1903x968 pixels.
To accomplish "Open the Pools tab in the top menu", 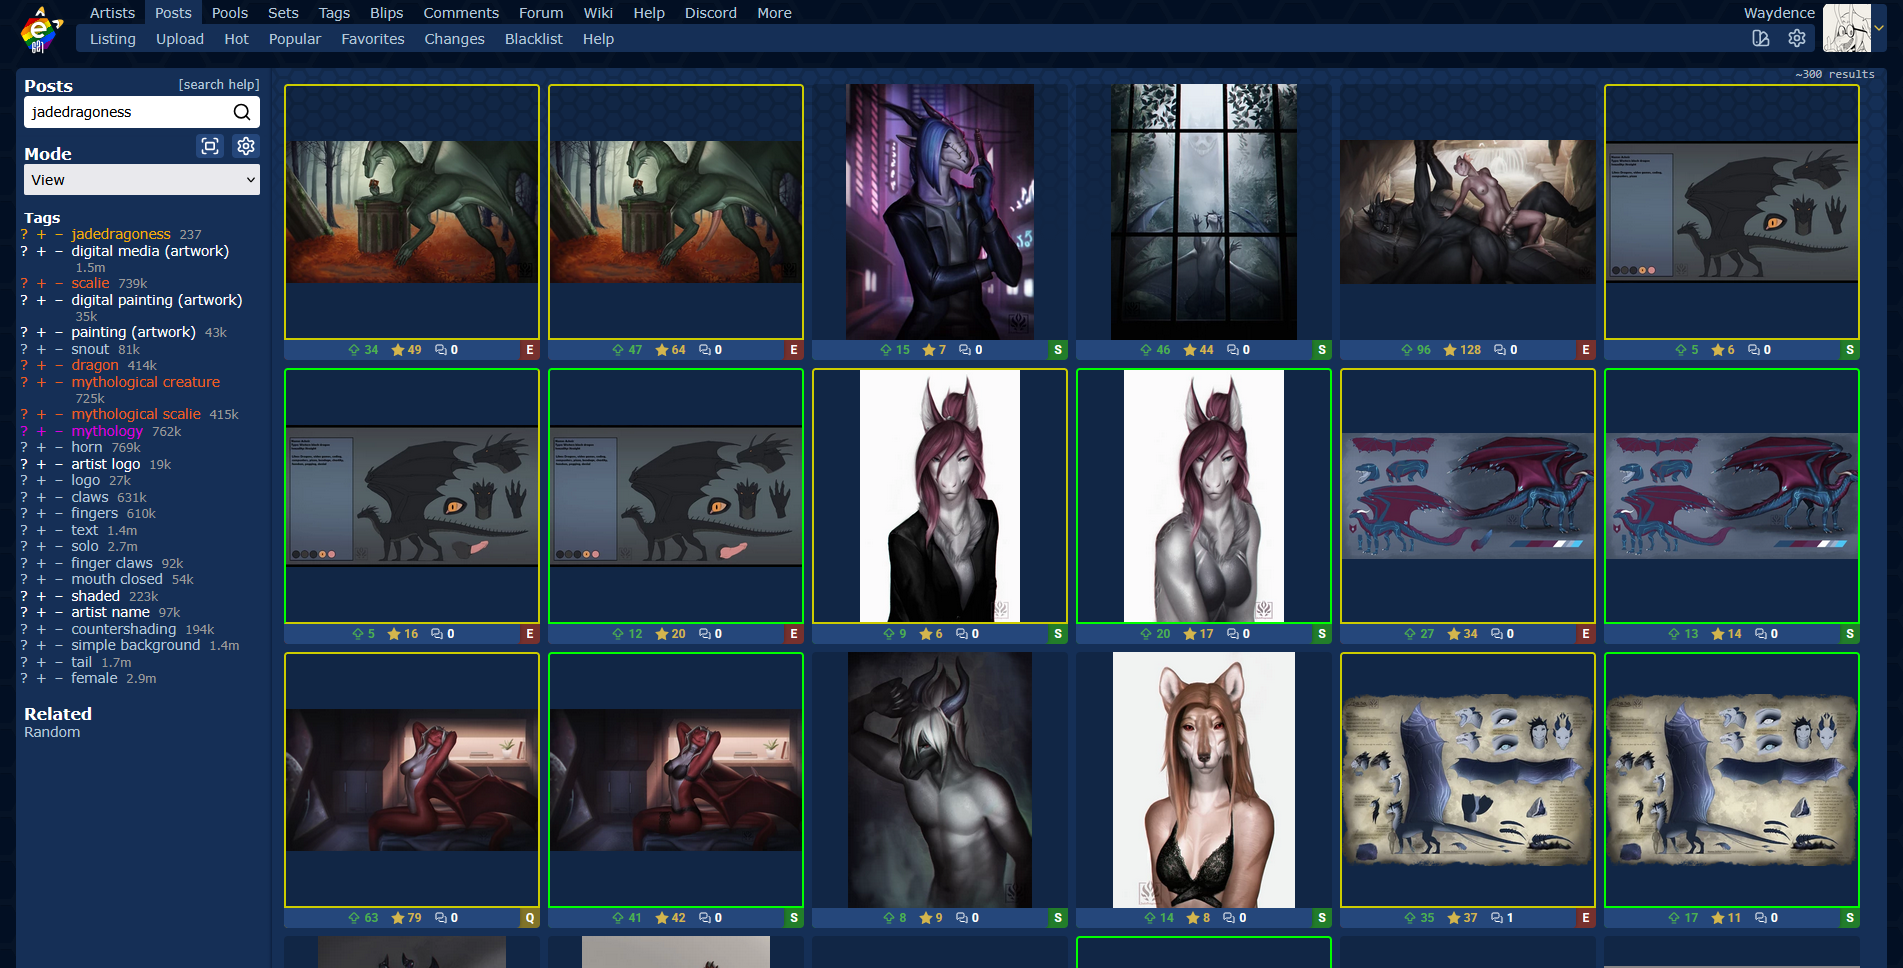I will click(x=229, y=13).
